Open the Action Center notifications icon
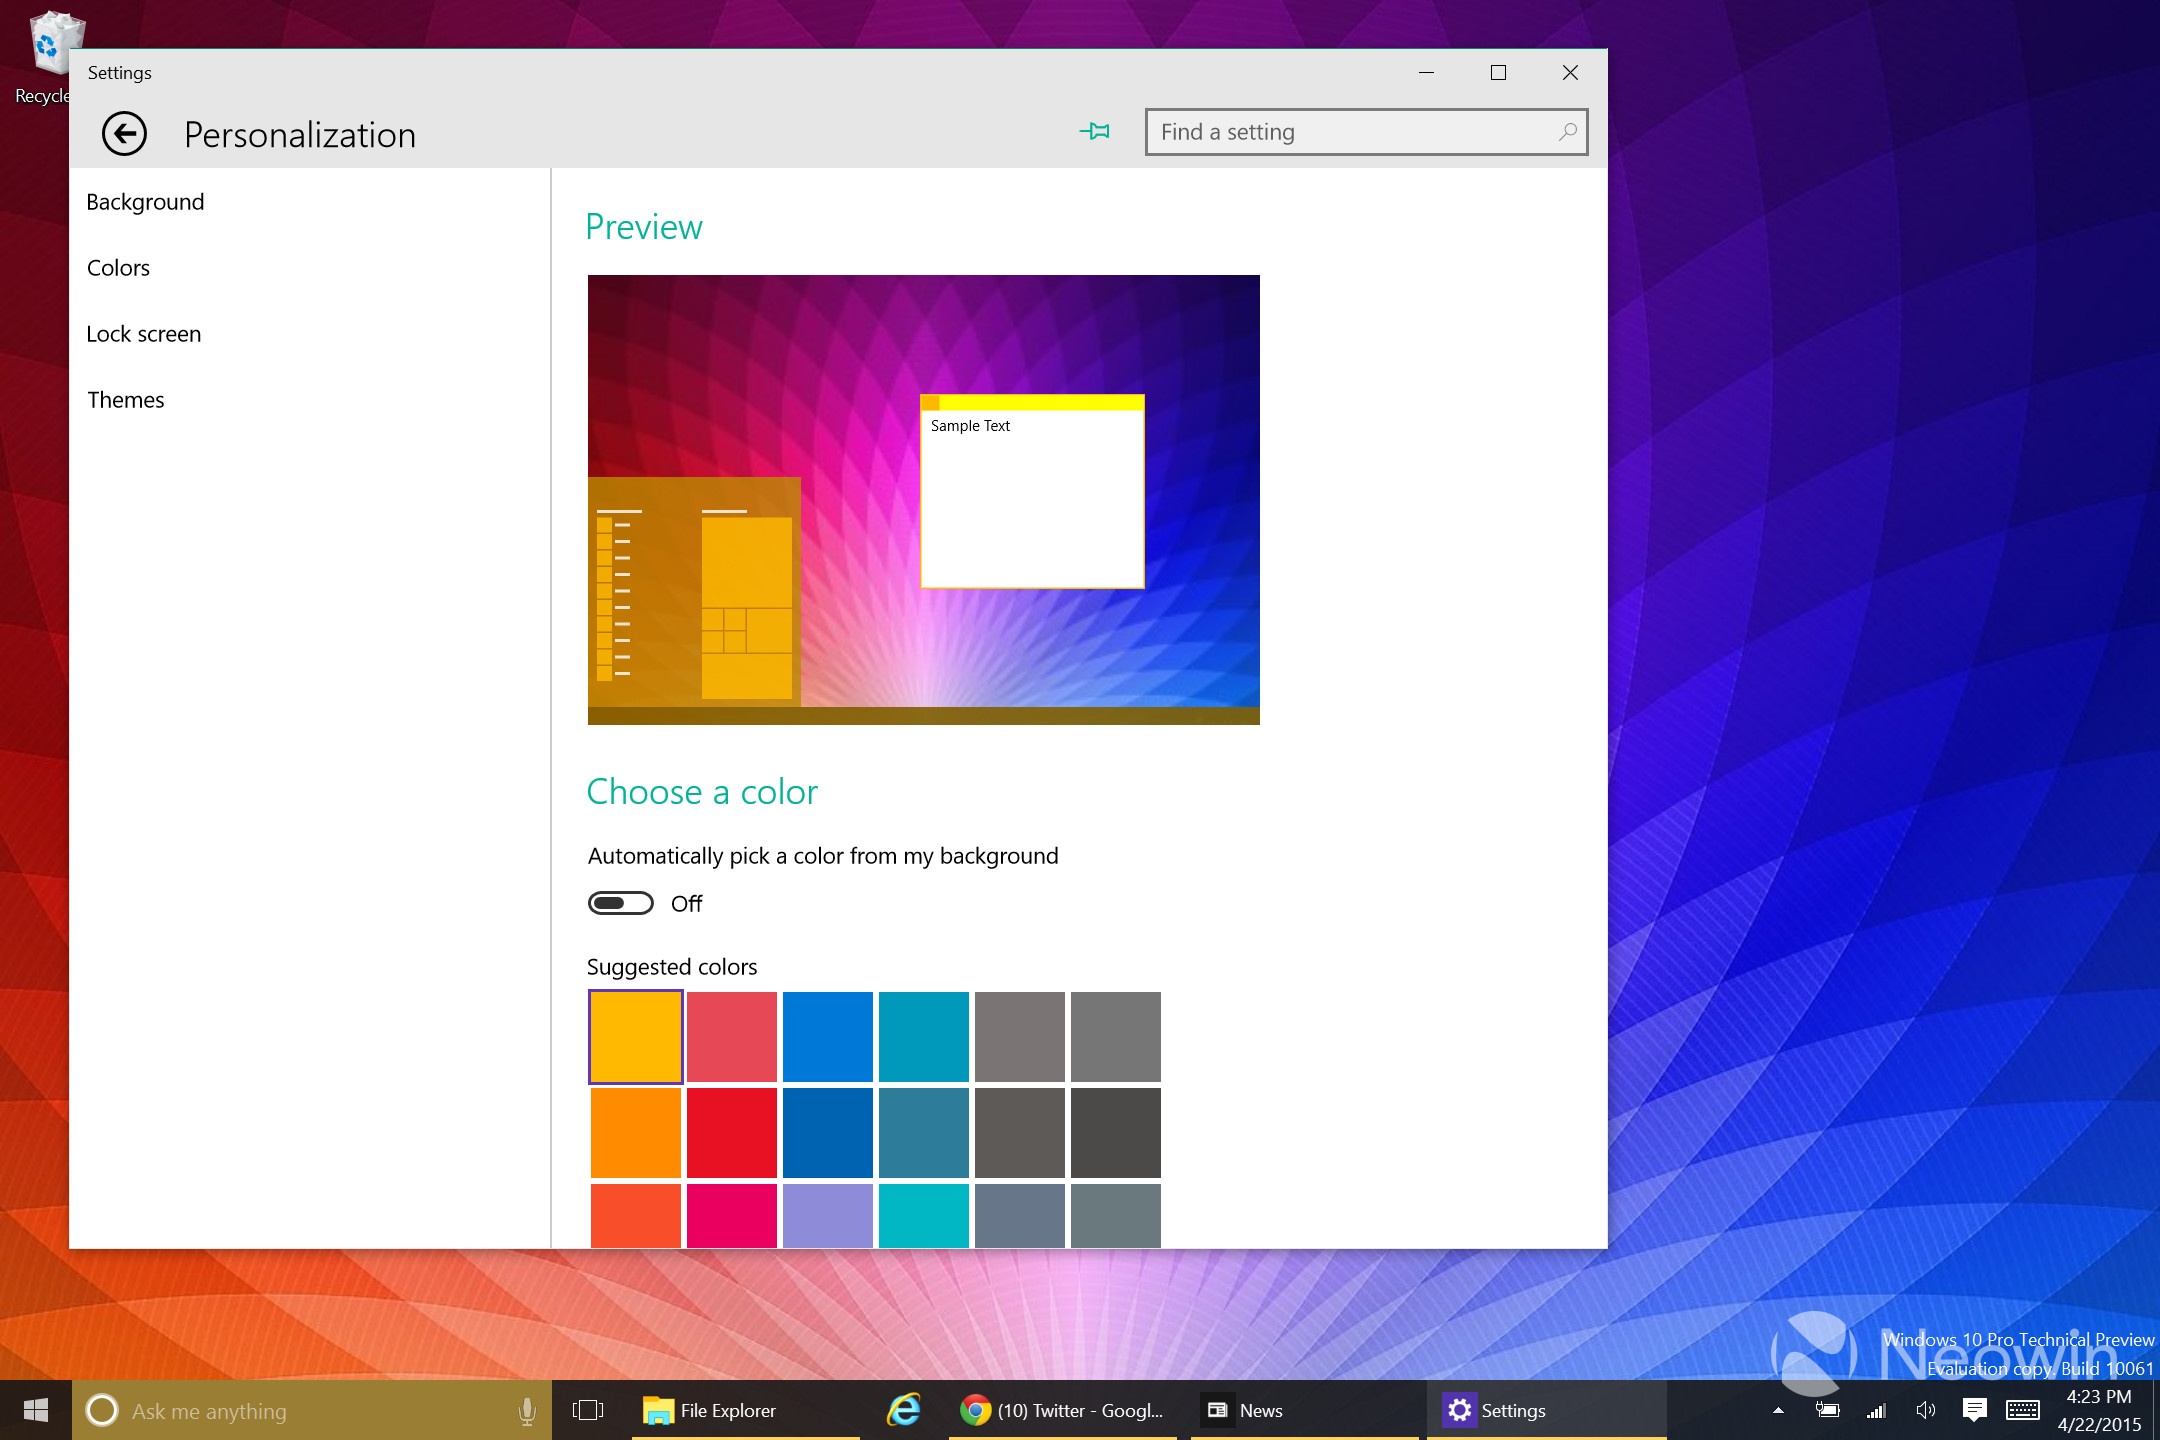The image size is (2160, 1440). click(1974, 1410)
